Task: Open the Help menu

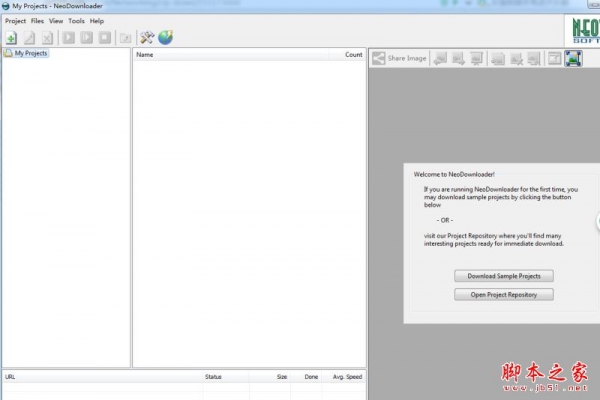Action: tap(97, 21)
